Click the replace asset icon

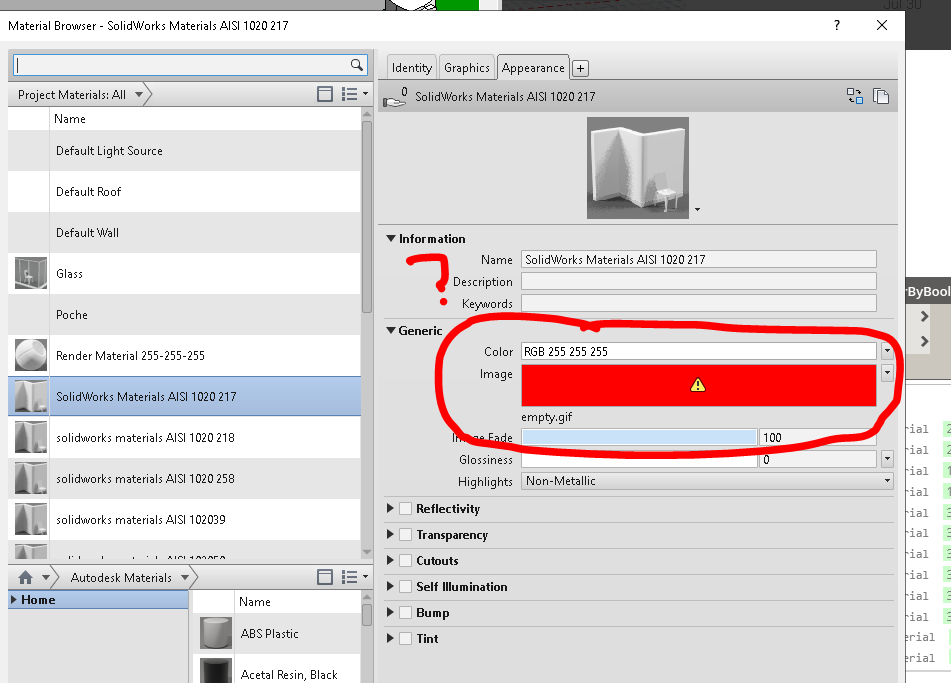tap(855, 96)
